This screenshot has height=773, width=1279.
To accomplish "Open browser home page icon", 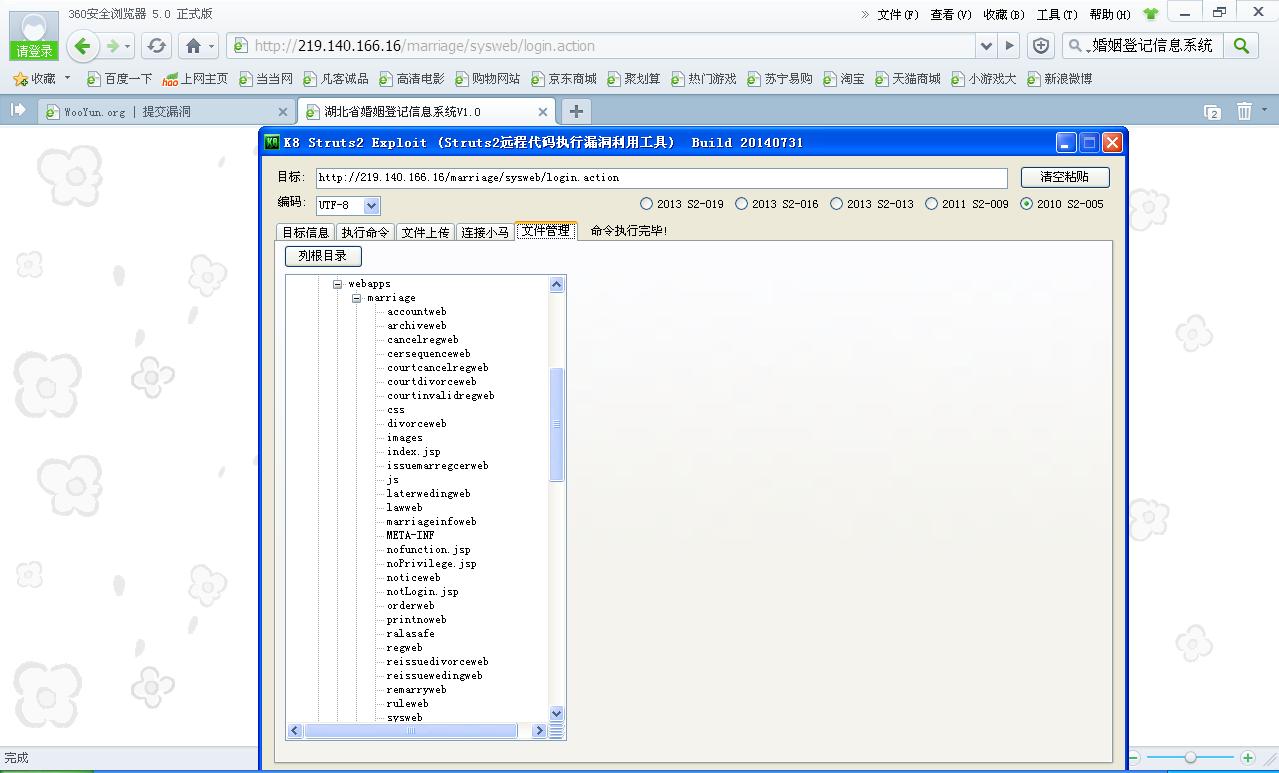I will [x=194, y=46].
